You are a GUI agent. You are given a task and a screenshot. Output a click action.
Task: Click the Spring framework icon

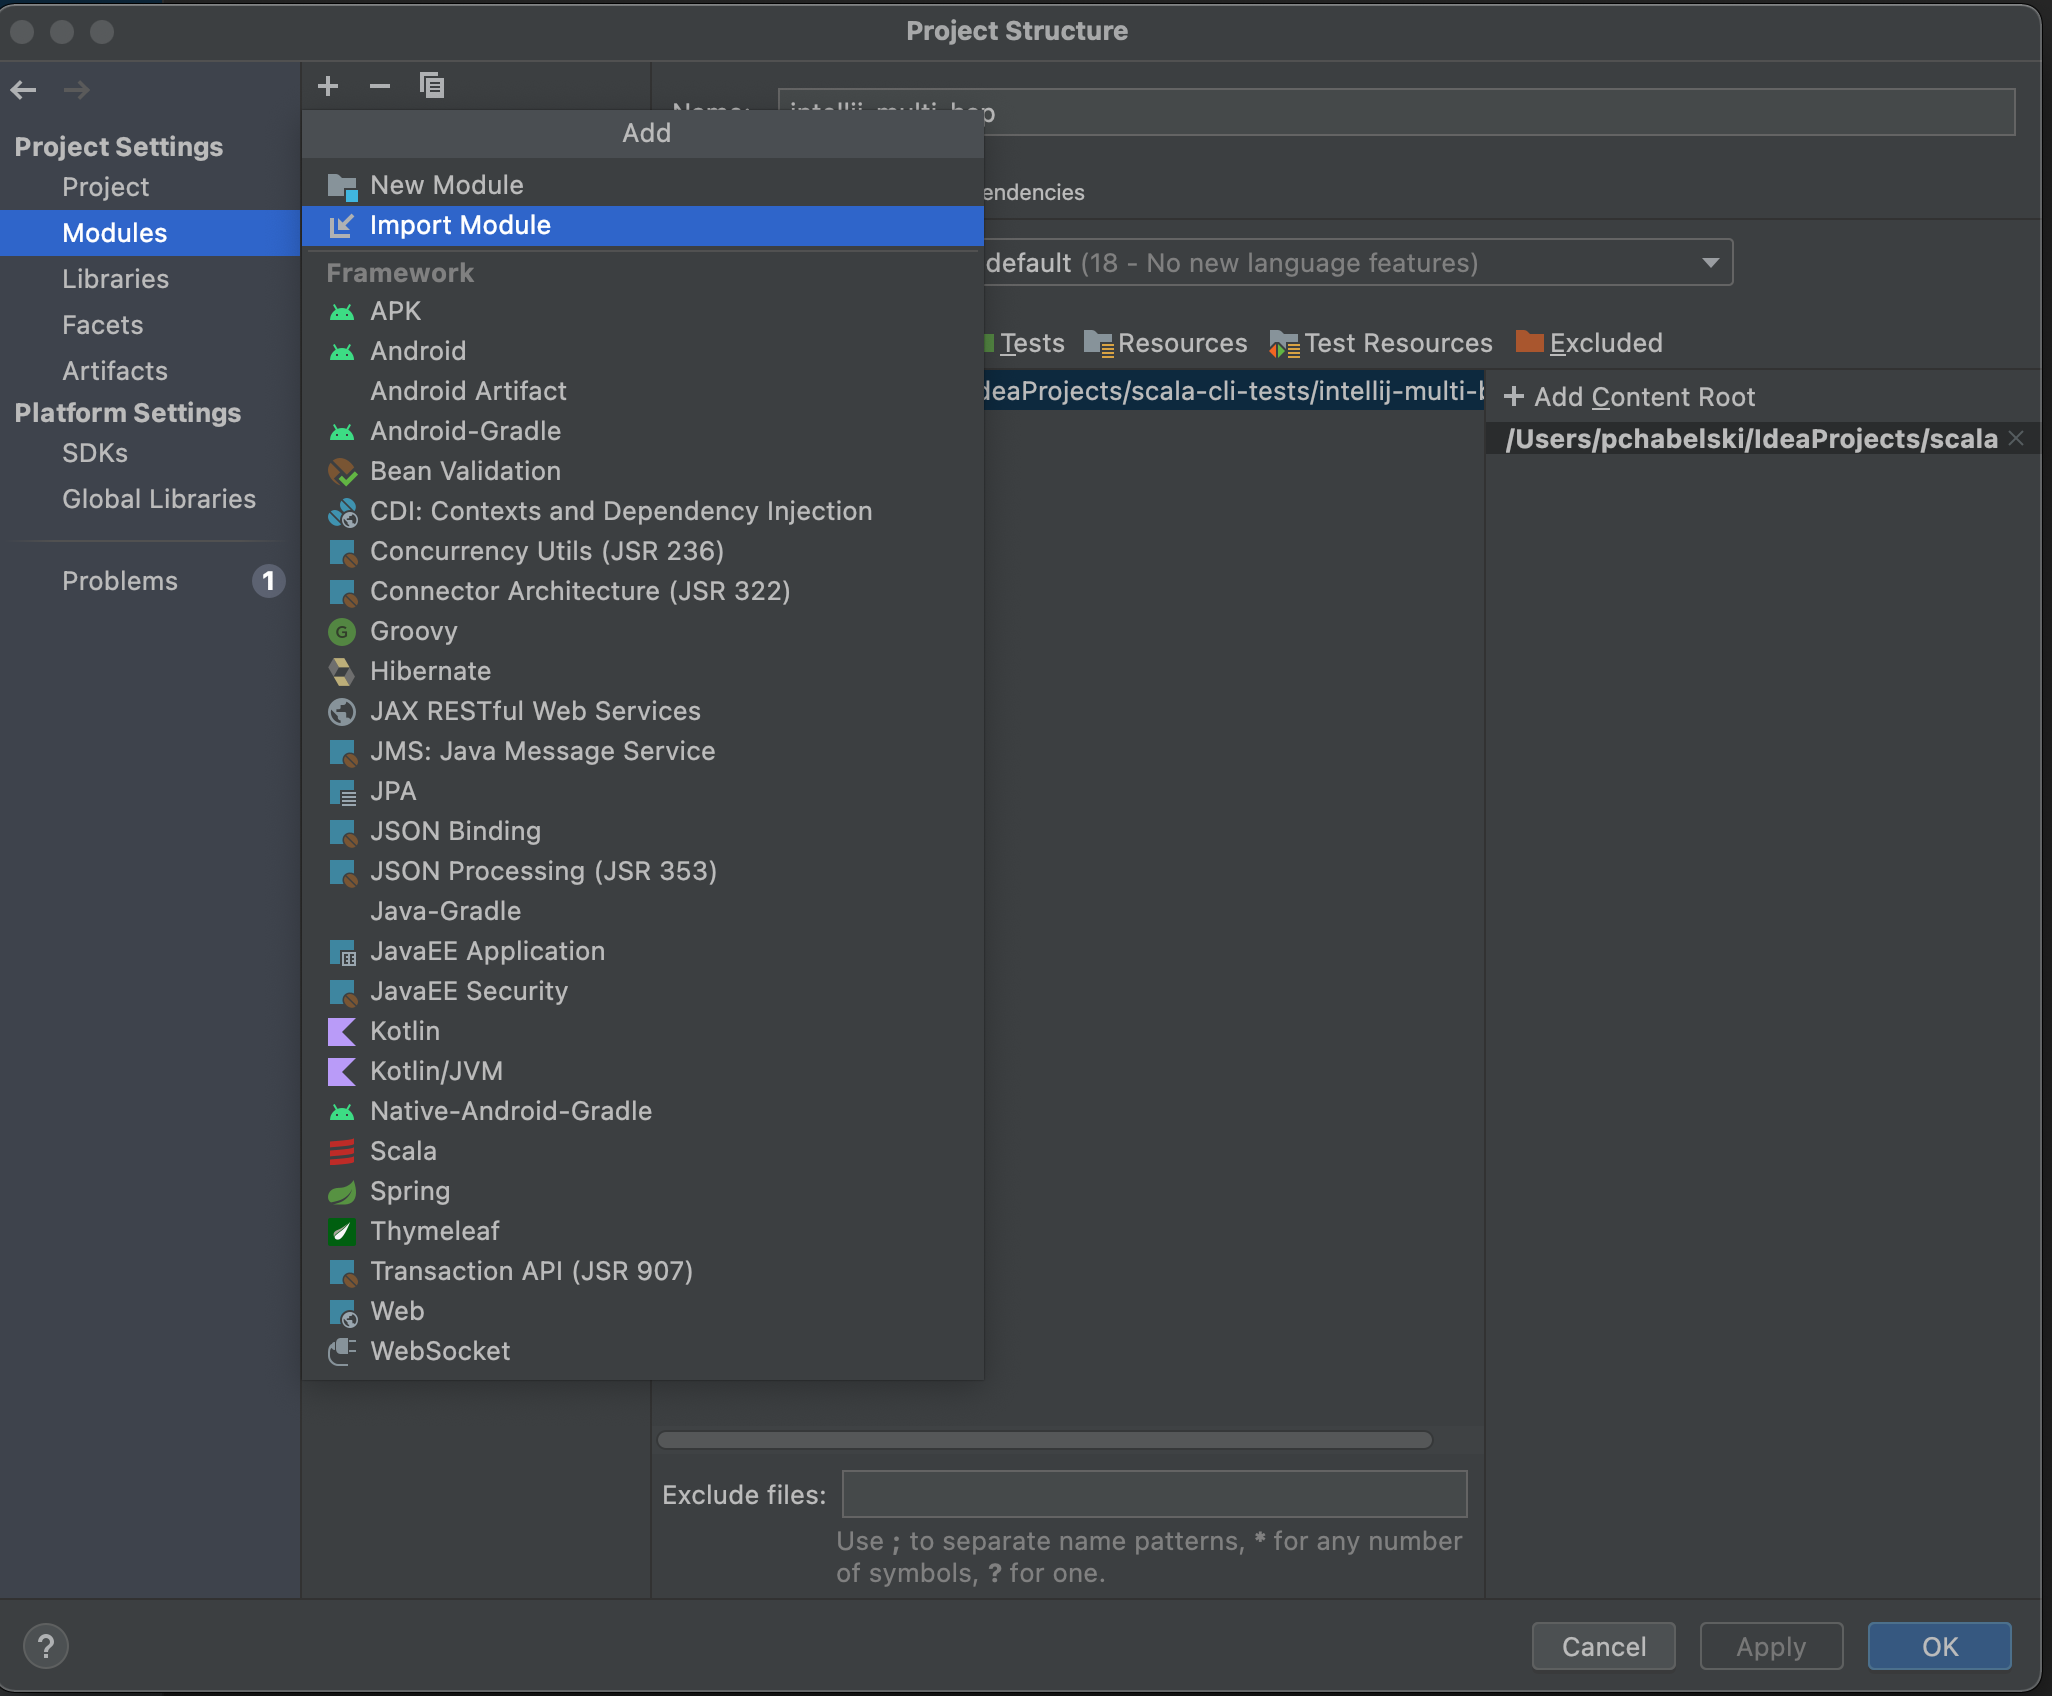(341, 1190)
